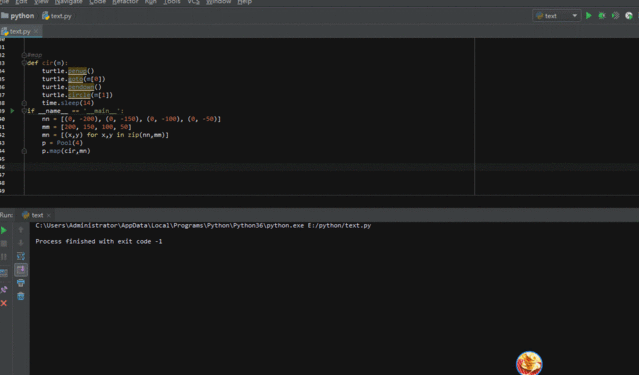
Task: Collapse the def cir function fold marker
Action: (x=24, y=63)
